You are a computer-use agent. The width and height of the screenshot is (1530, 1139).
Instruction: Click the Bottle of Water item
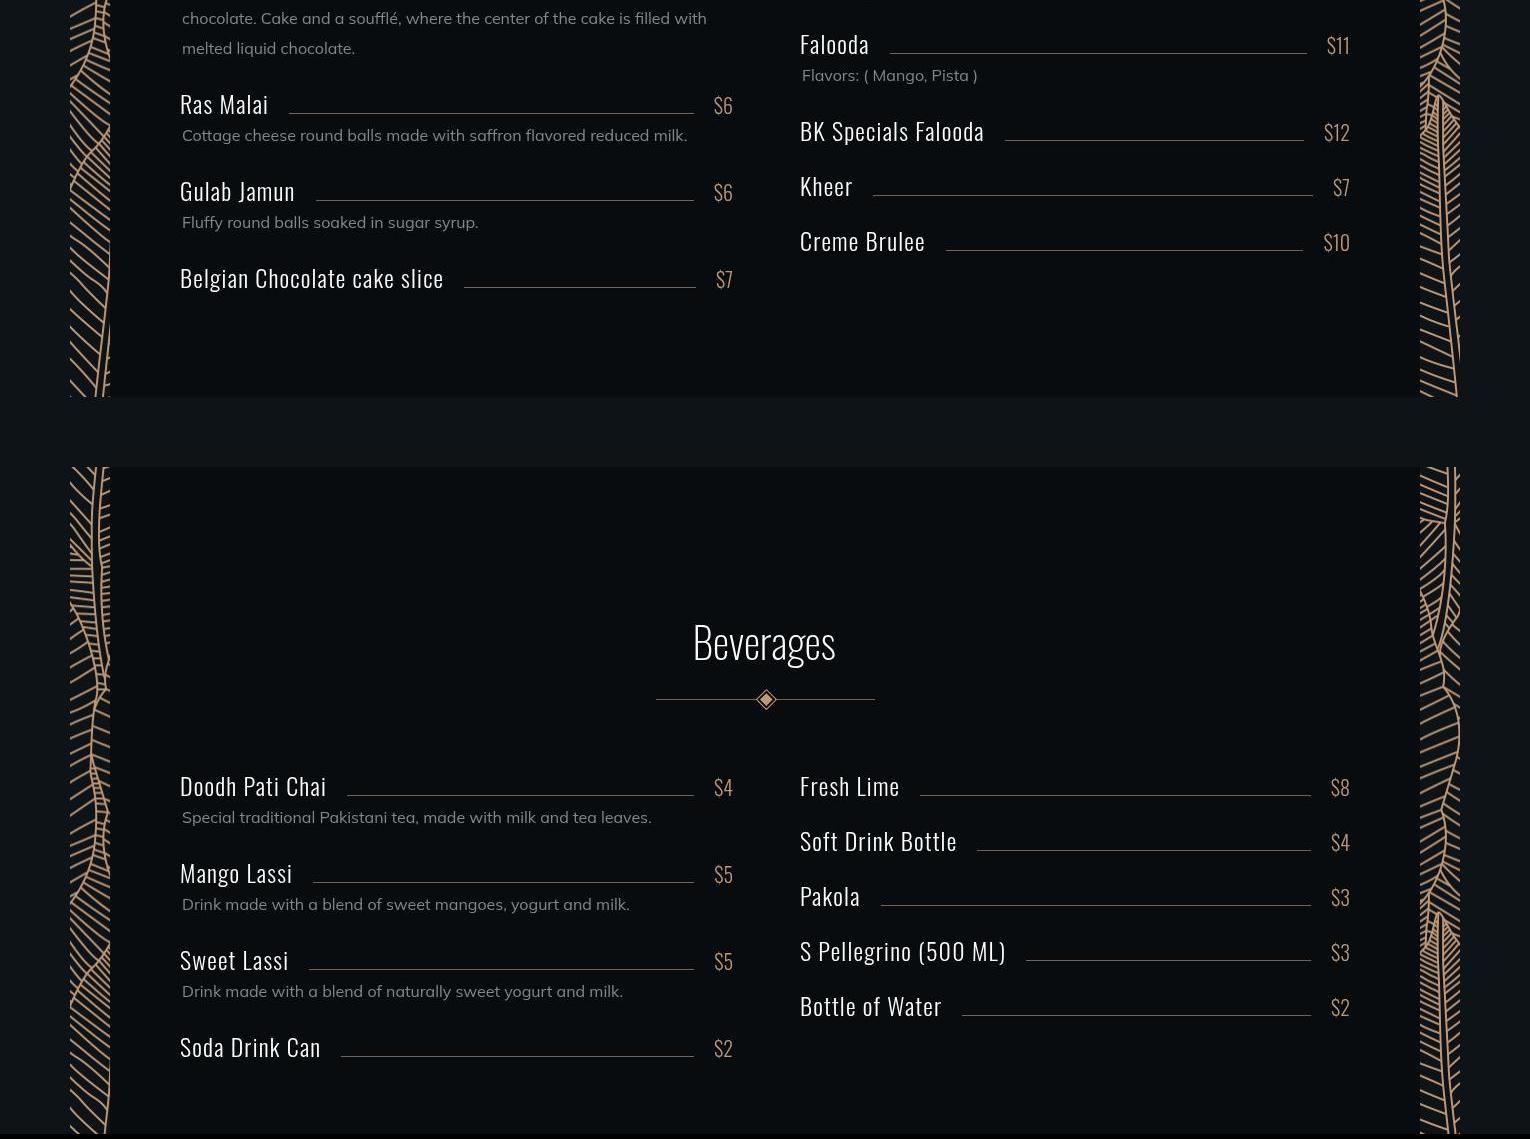click(x=870, y=1007)
